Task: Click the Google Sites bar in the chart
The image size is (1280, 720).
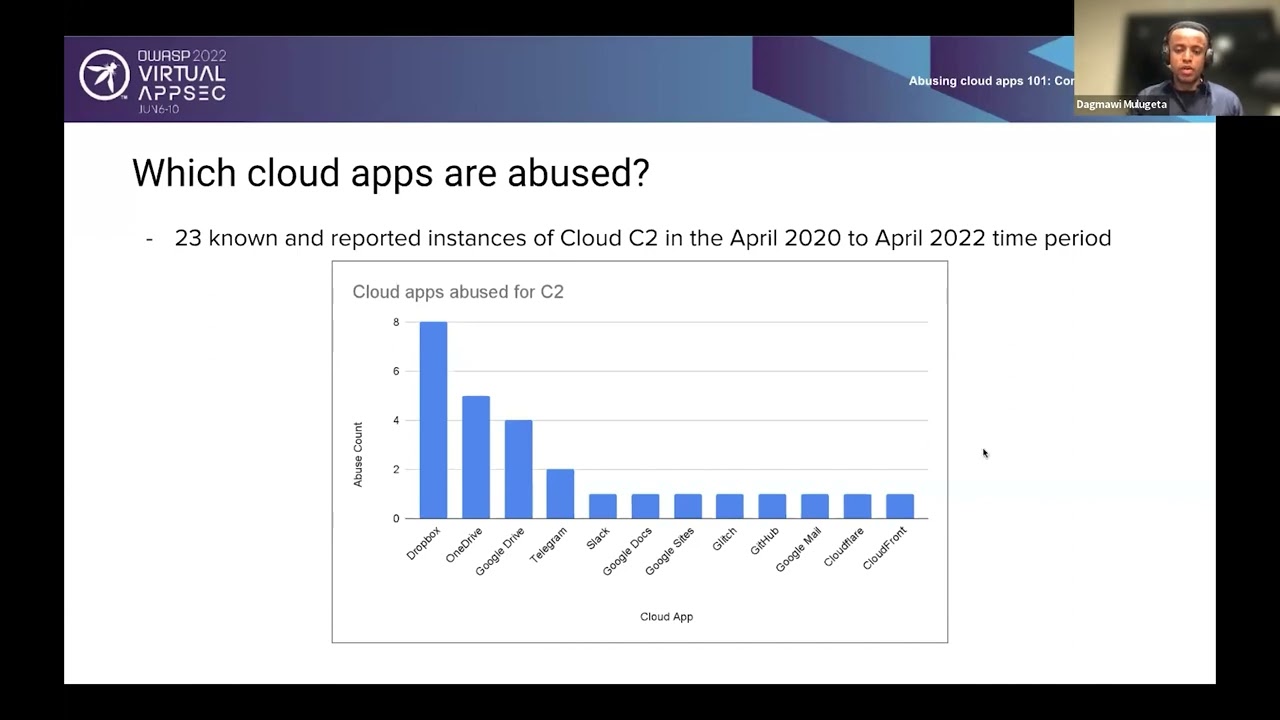Action: click(687, 506)
